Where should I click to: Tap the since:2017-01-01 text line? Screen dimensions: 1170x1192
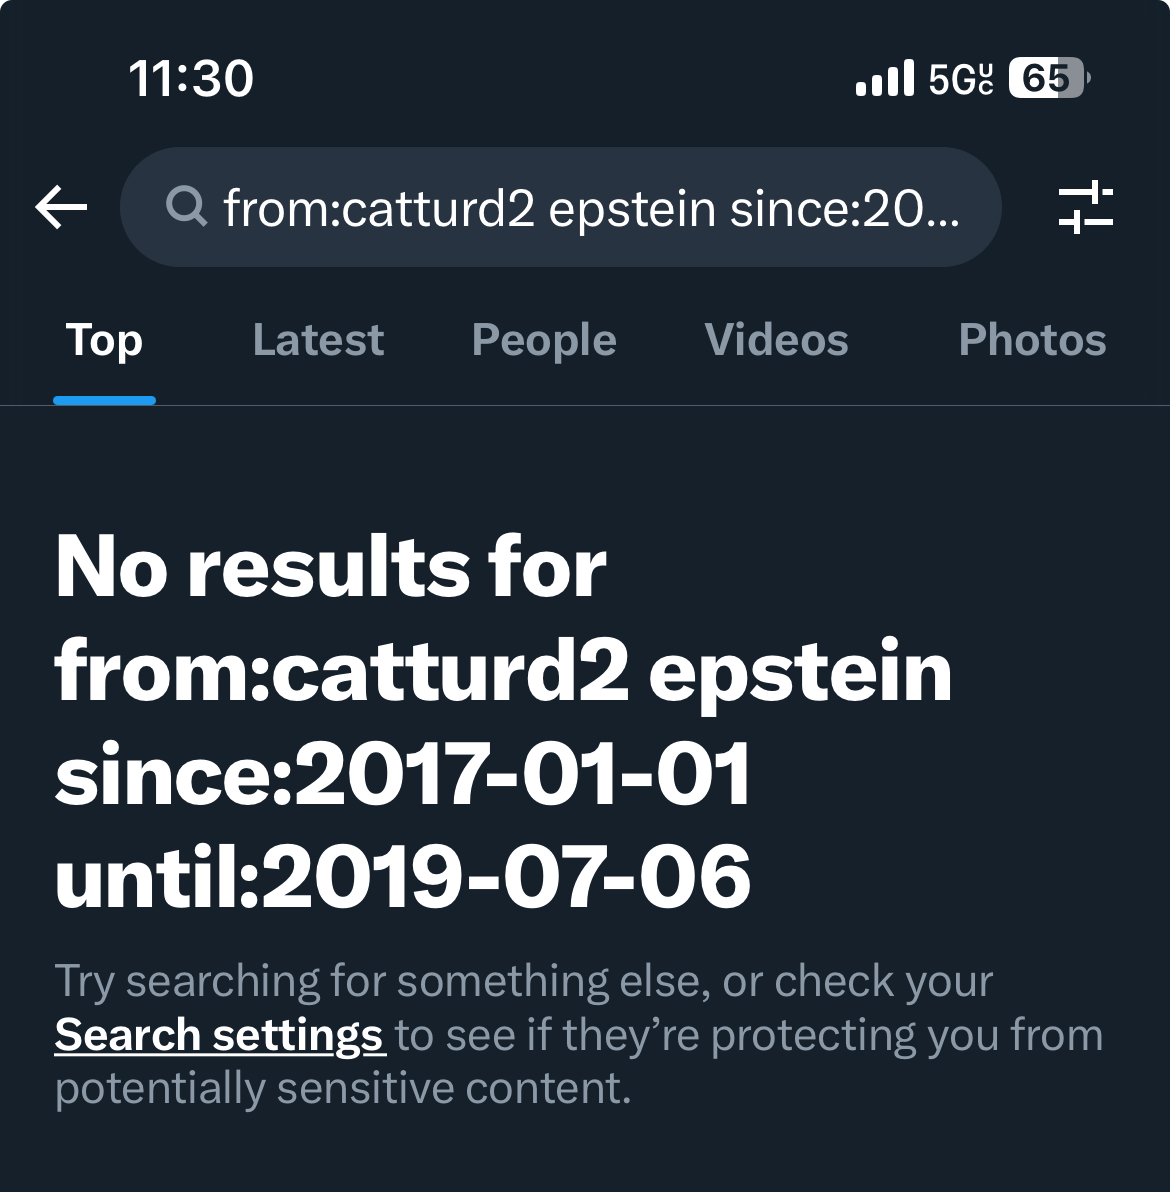(x=403, y=775)
